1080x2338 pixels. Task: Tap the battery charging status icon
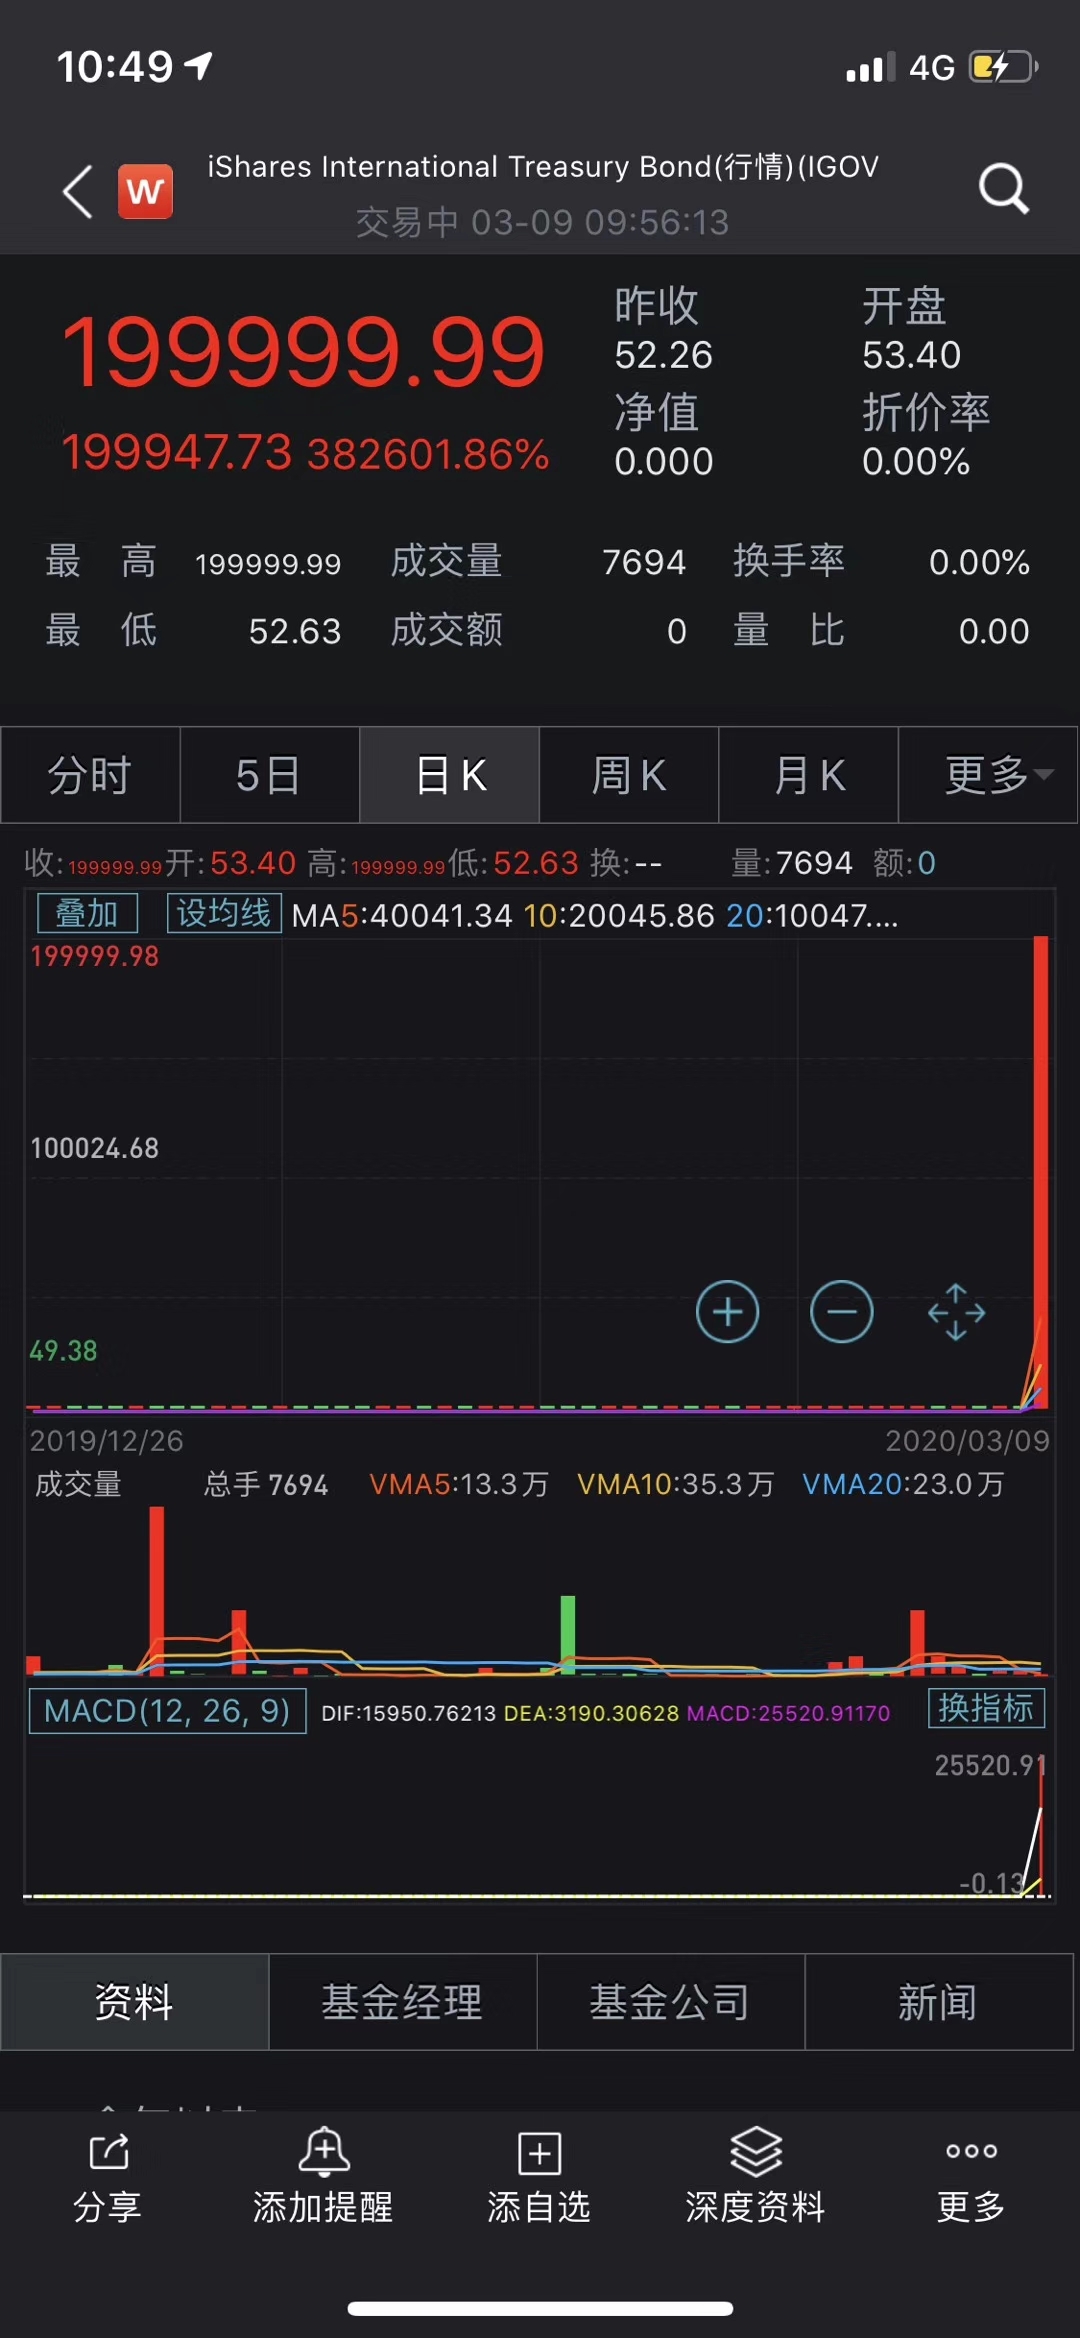coord(1003,67)
